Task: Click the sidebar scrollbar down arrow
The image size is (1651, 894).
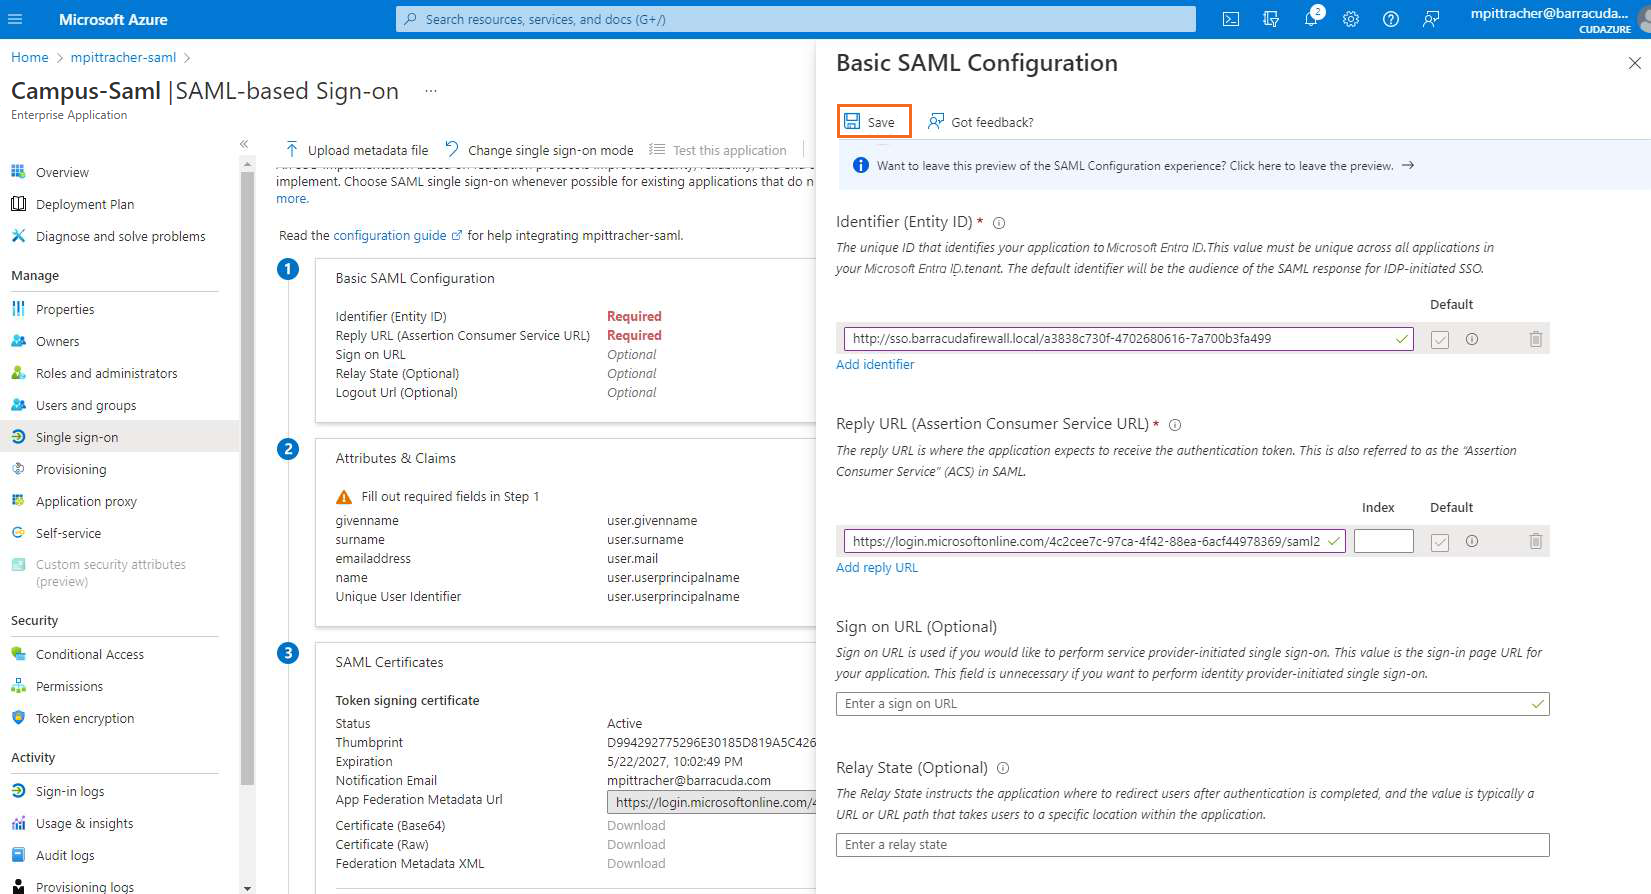Action: [247, 887]
